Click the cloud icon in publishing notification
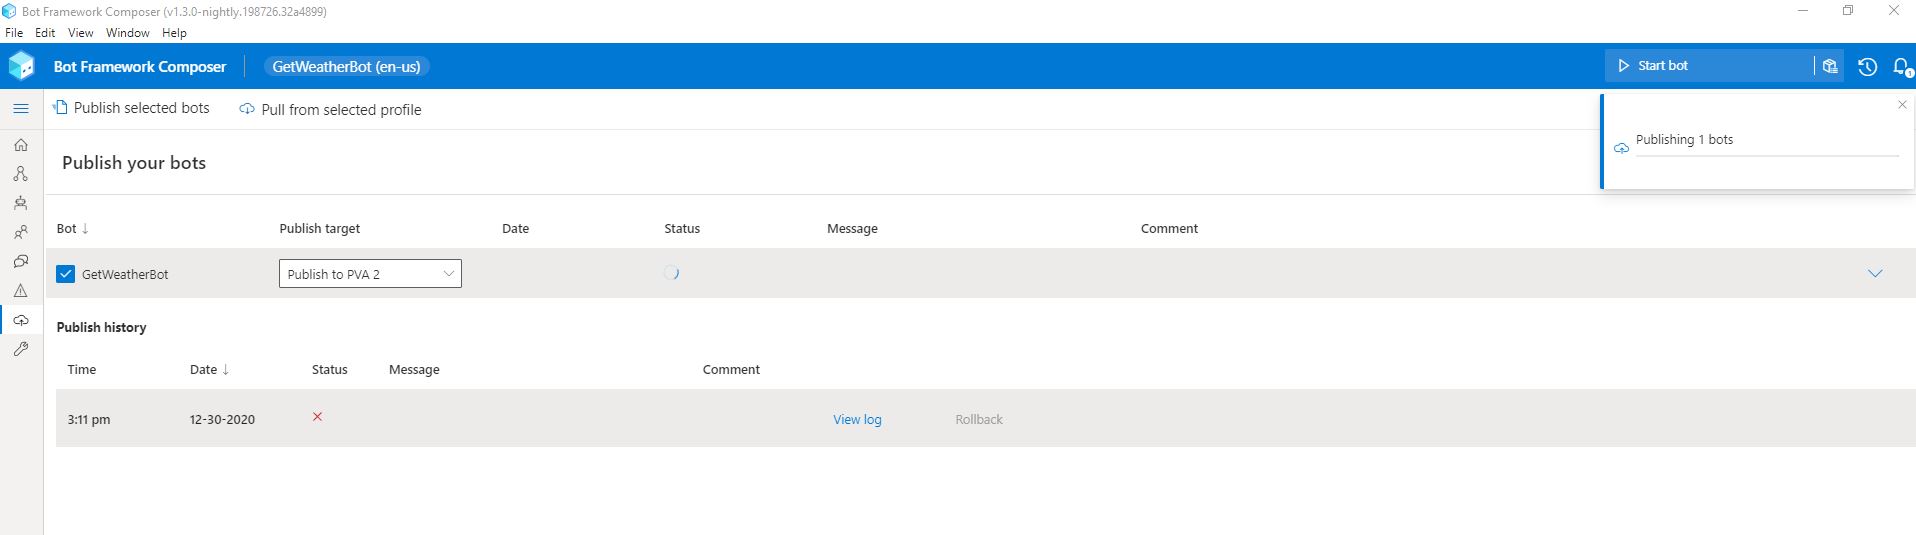This screenshot has height=535, width=1916. pyautogui.click(x=1621, y=148)
